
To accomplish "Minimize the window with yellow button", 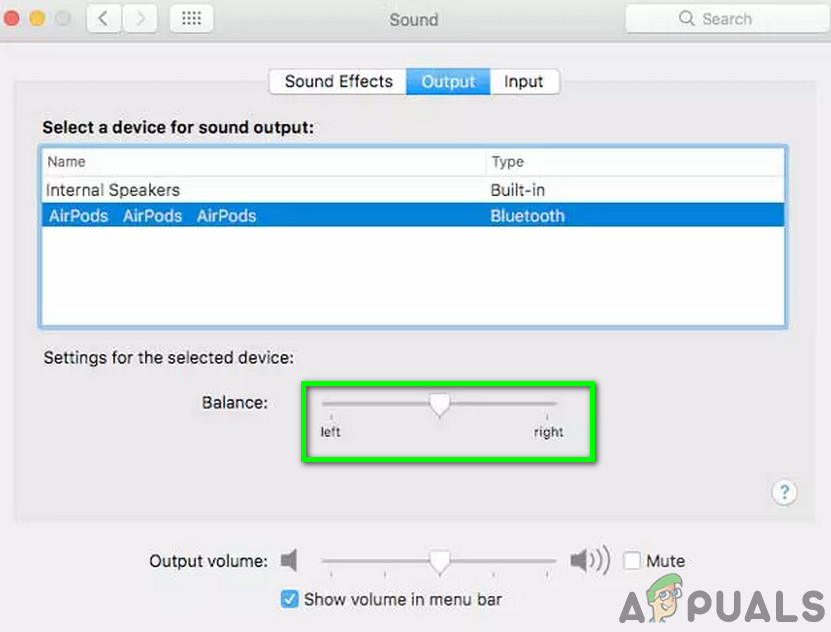I will (37, 19).
